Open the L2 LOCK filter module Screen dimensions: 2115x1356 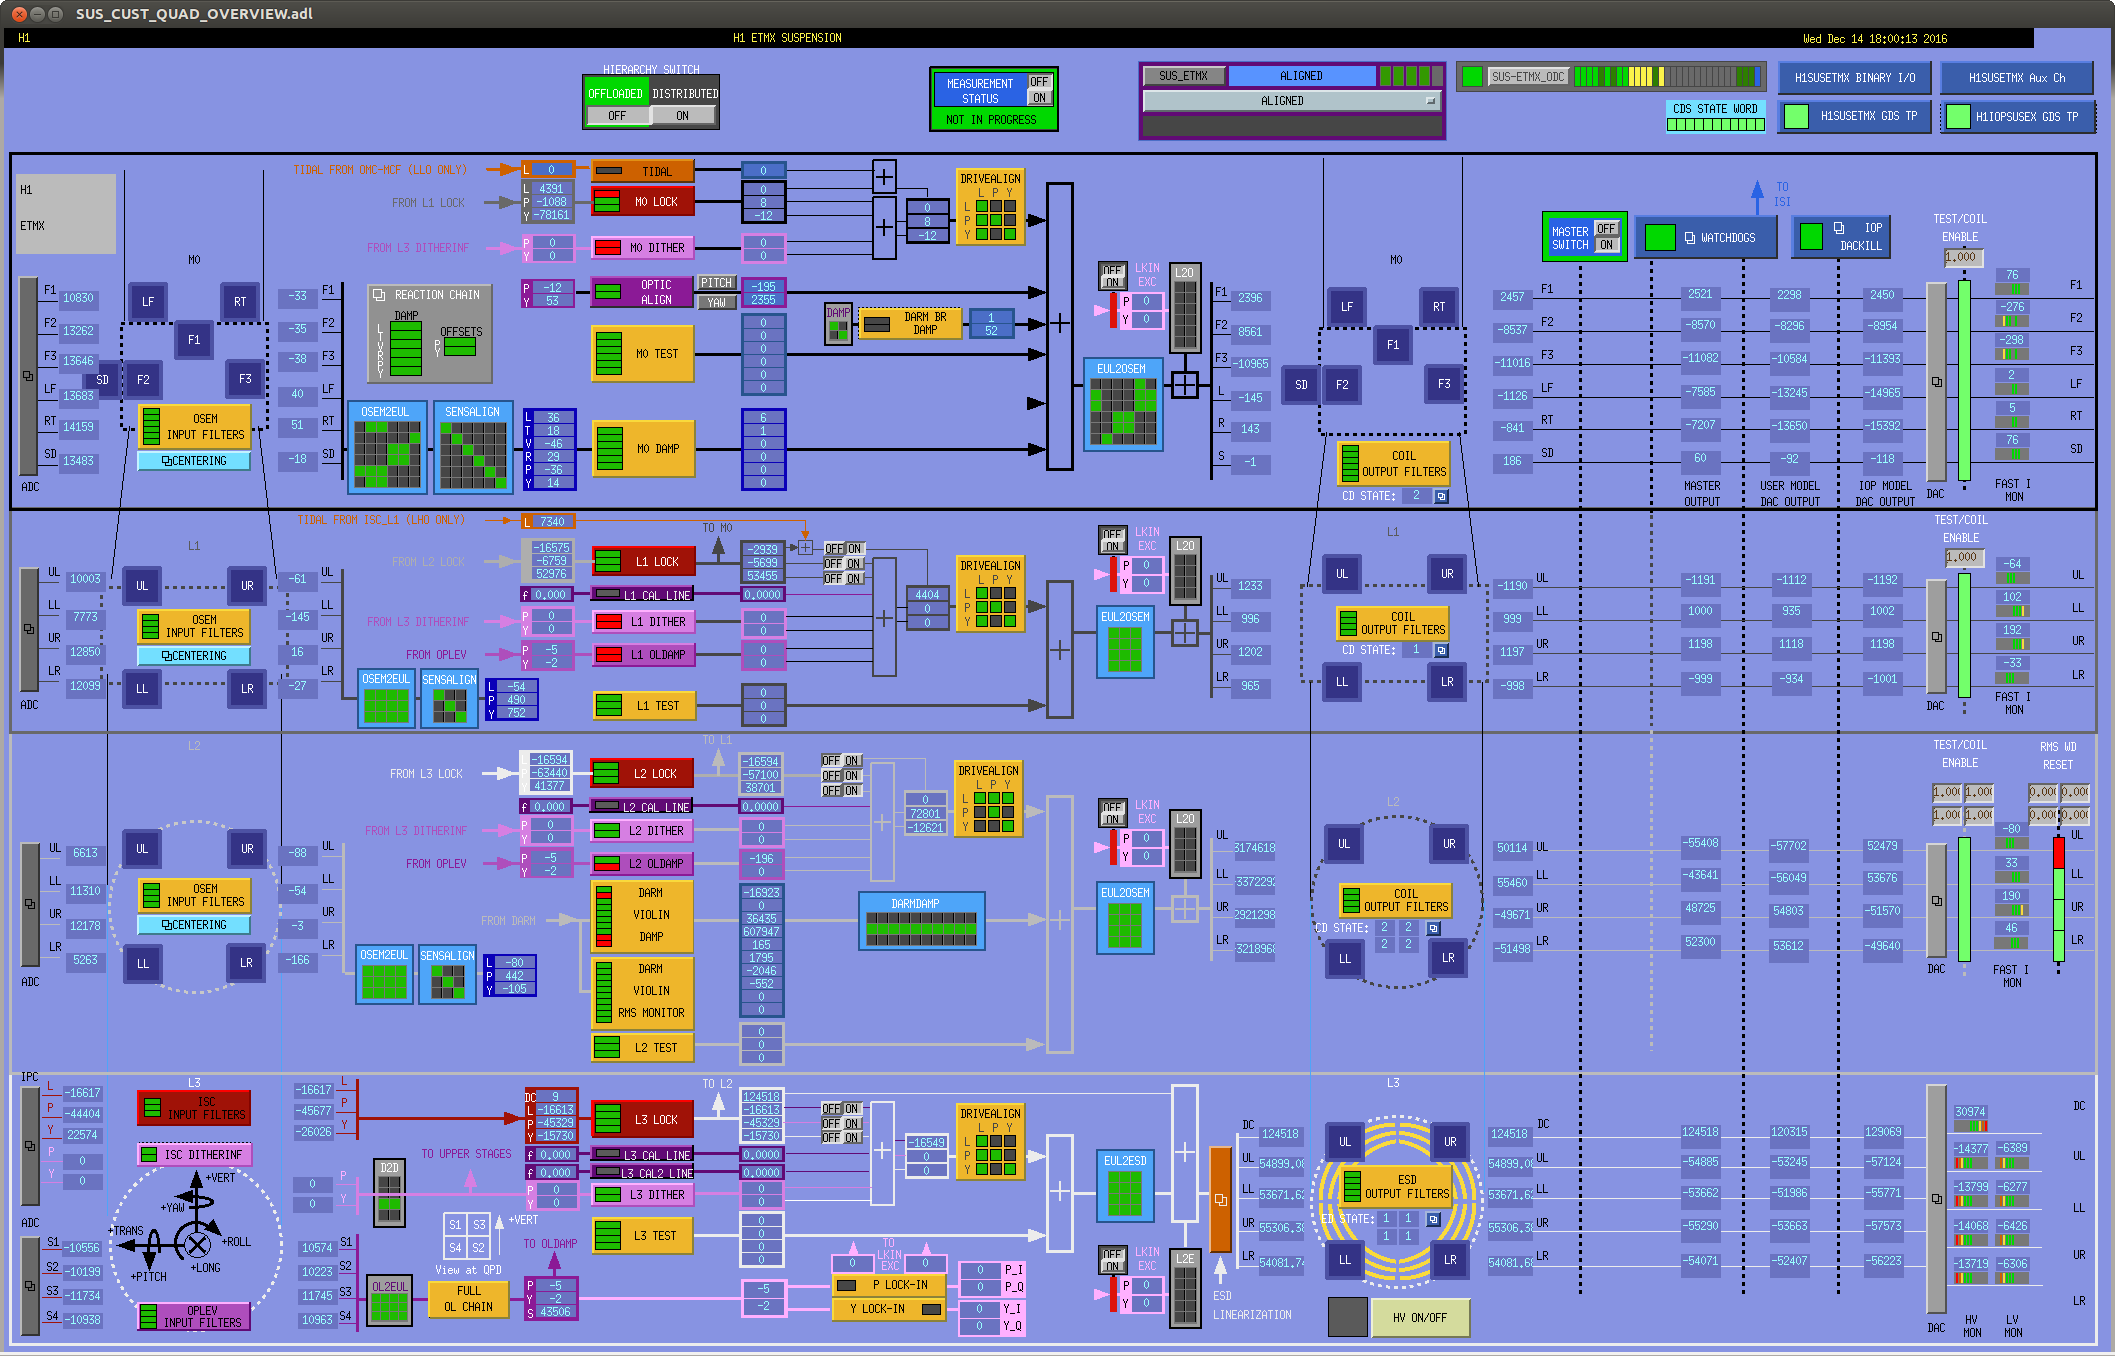pyautogui.click(x=642, y=774)
